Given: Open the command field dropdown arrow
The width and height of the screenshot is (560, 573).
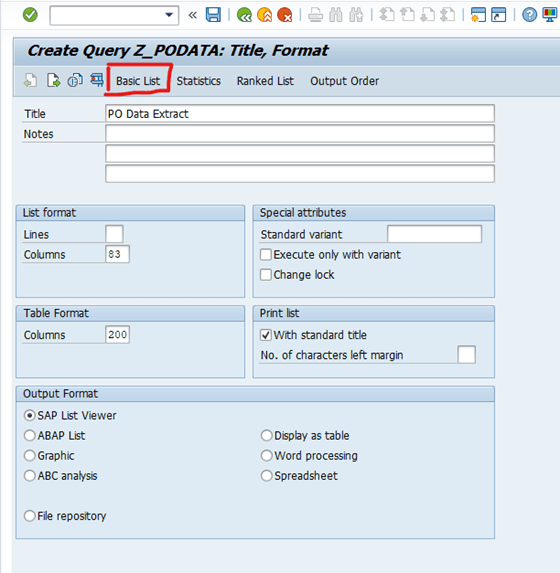Looking at the screenshot, I should pos(169,15).
